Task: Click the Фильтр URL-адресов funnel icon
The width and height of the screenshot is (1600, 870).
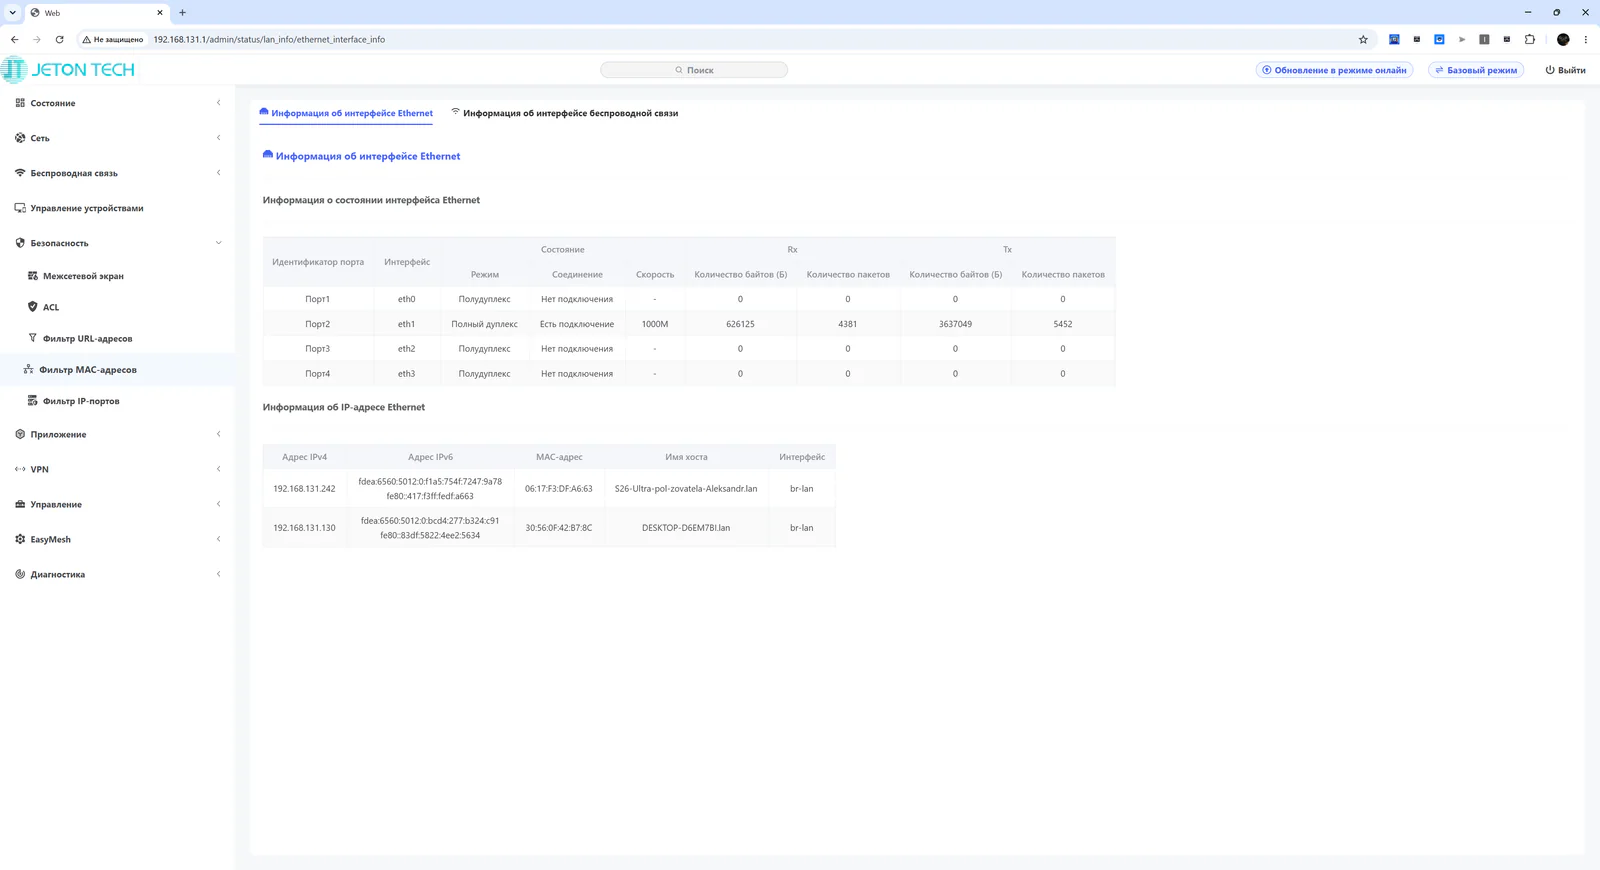Action: pos(33,338)
